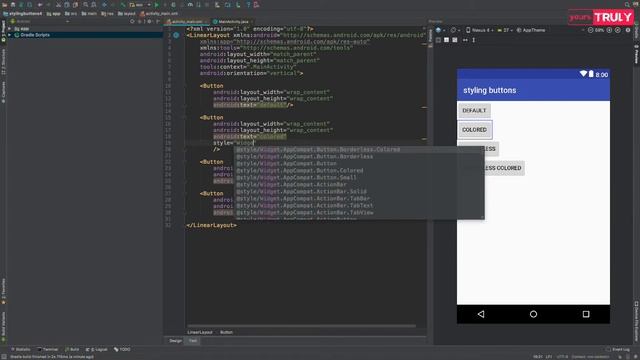Image resolution: width=640 pixels, height=360 pixels.
Task: Toggle blueprint view icon in preview
Action: pyautogui.click(x=446, y=40)
